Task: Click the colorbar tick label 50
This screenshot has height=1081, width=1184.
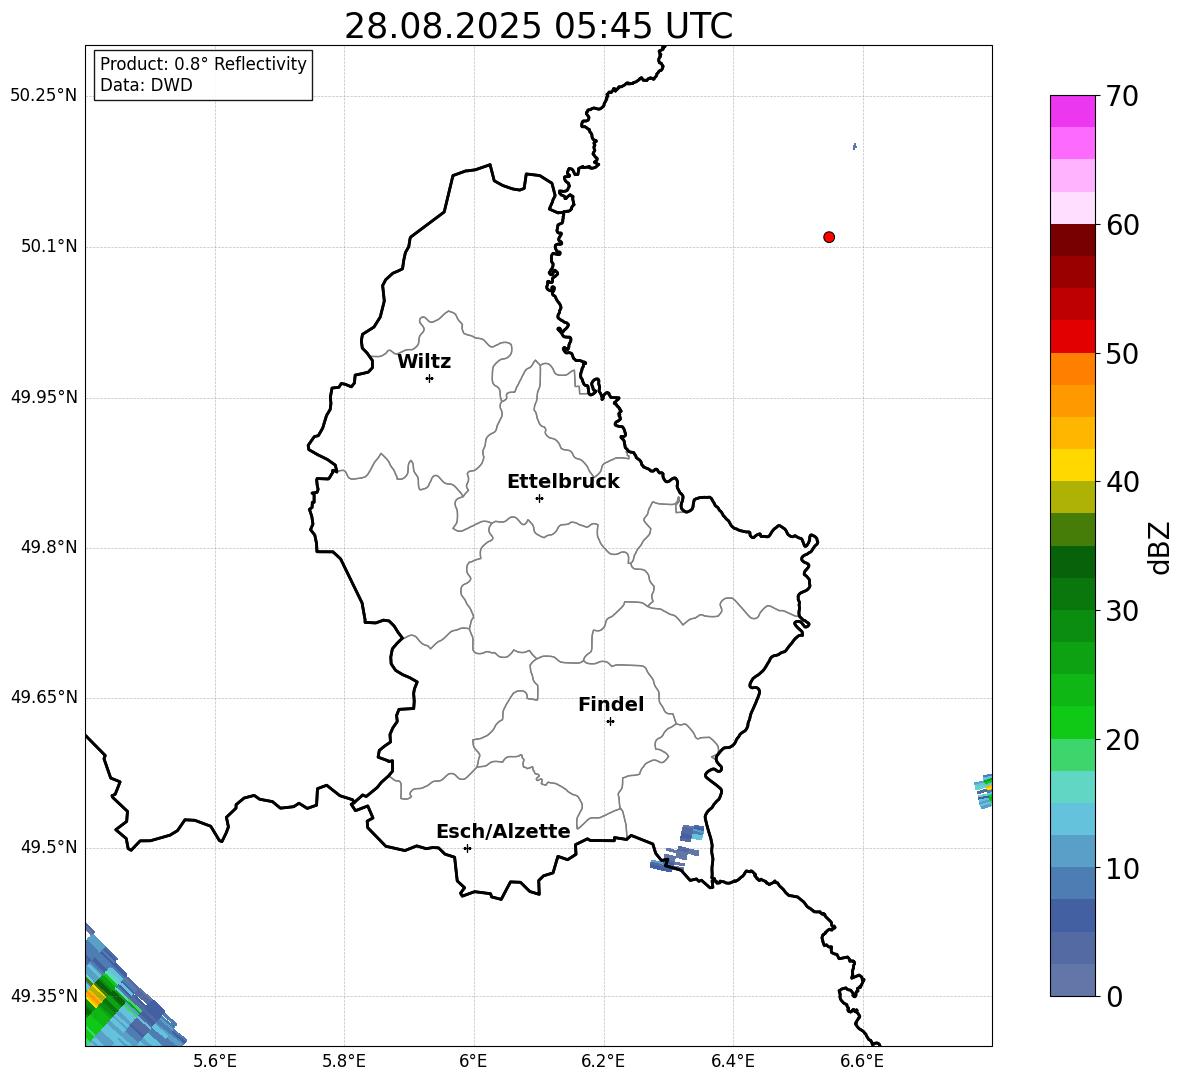Action: 1122,353
